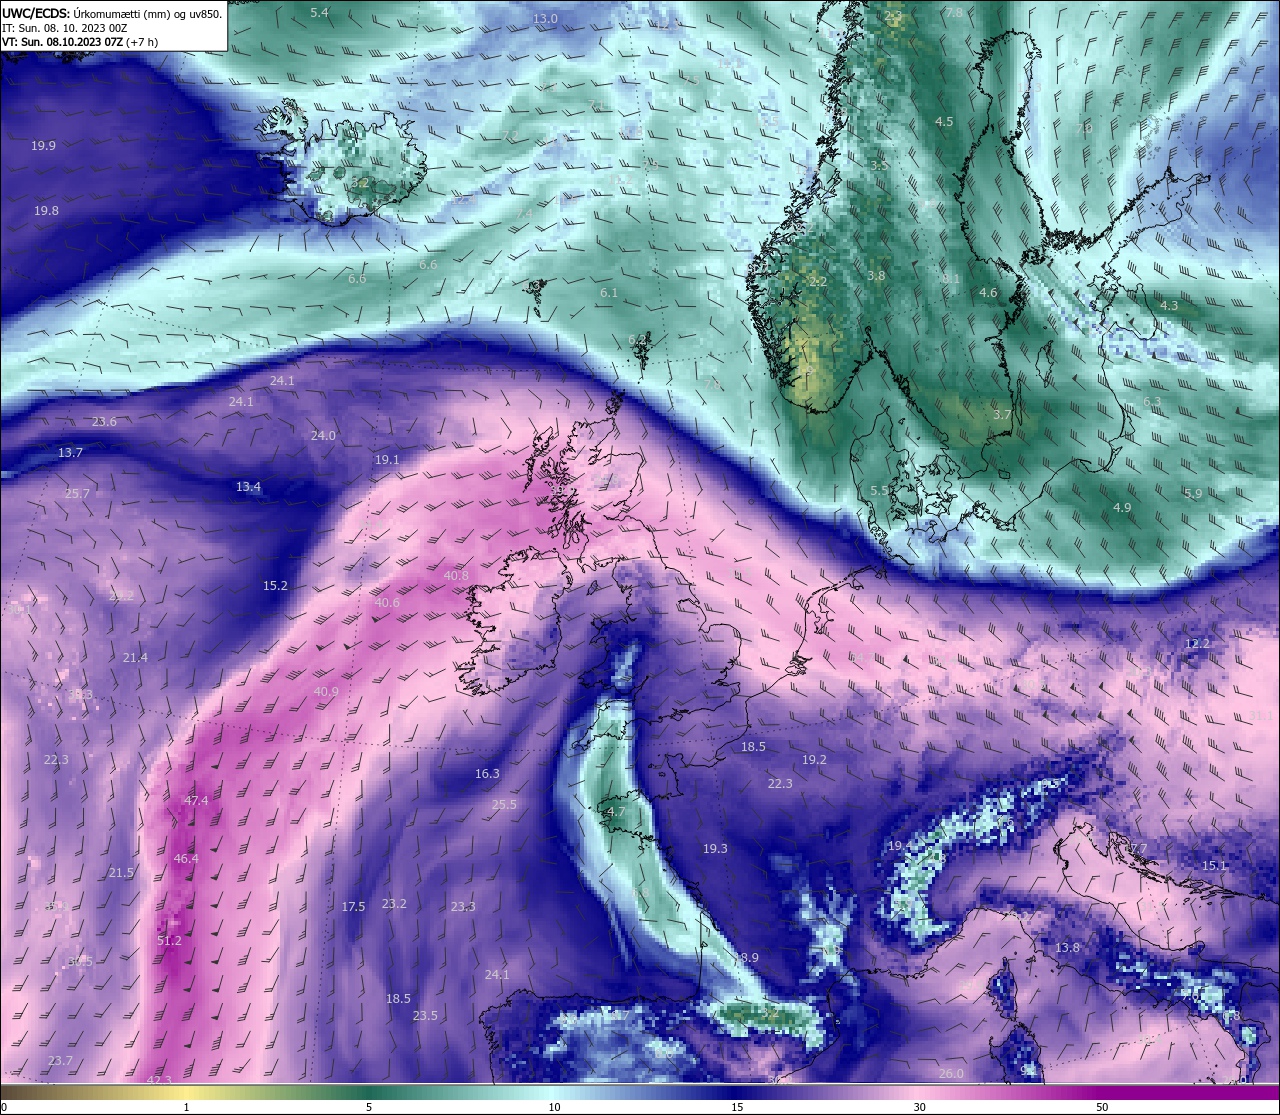Click the value 5.4 along the top edge

point(319,12)
